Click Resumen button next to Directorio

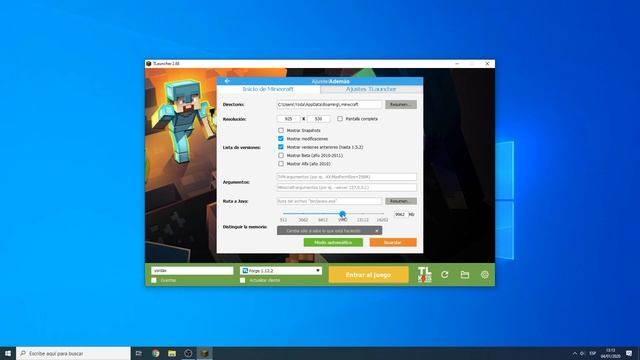coord(401,104)
